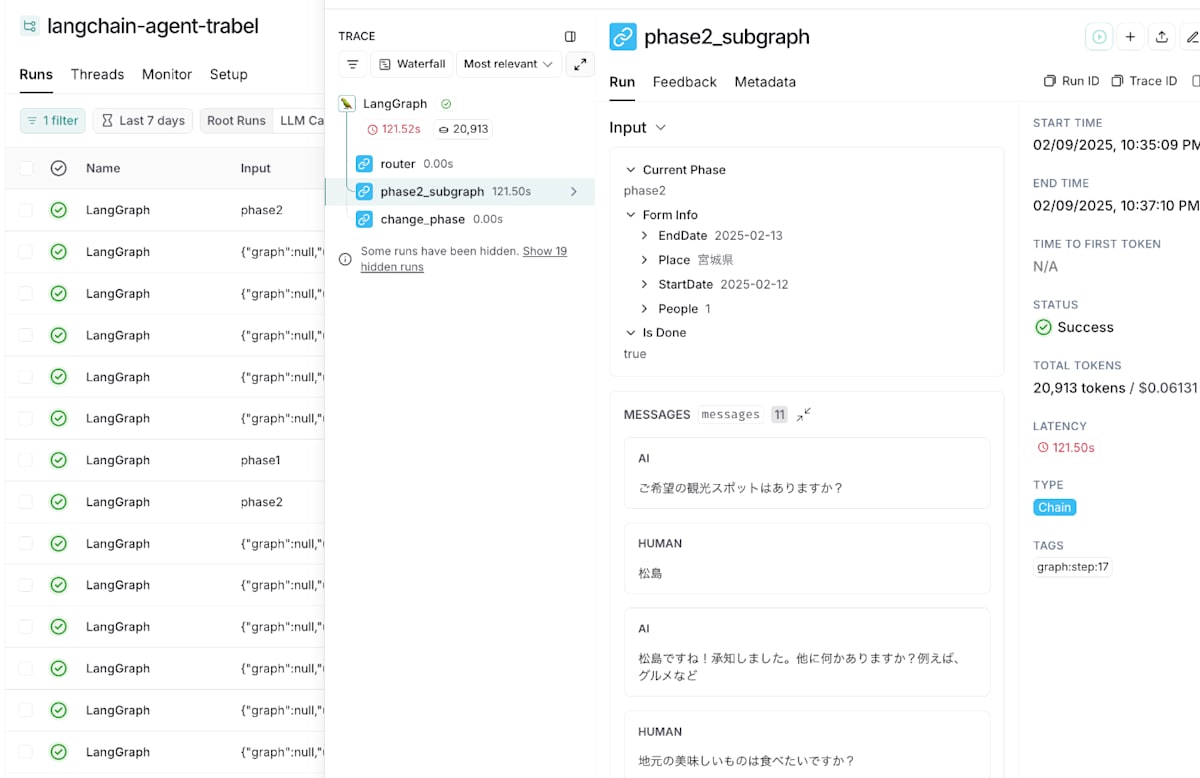Collapse the Current Phase field
This screenshot has width=1200, height=778.
(x=631, y=170)
